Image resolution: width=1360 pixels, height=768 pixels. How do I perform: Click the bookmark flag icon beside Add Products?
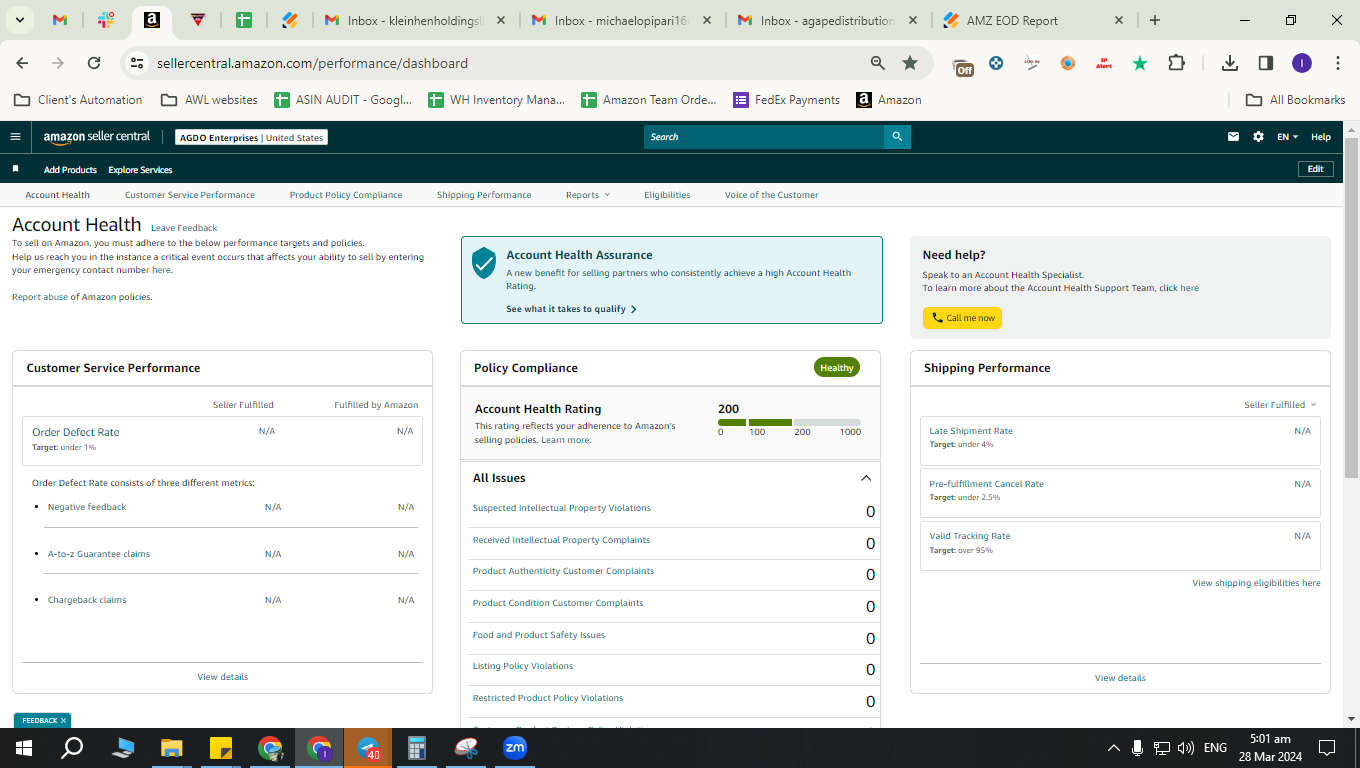(x=15, y=169)
